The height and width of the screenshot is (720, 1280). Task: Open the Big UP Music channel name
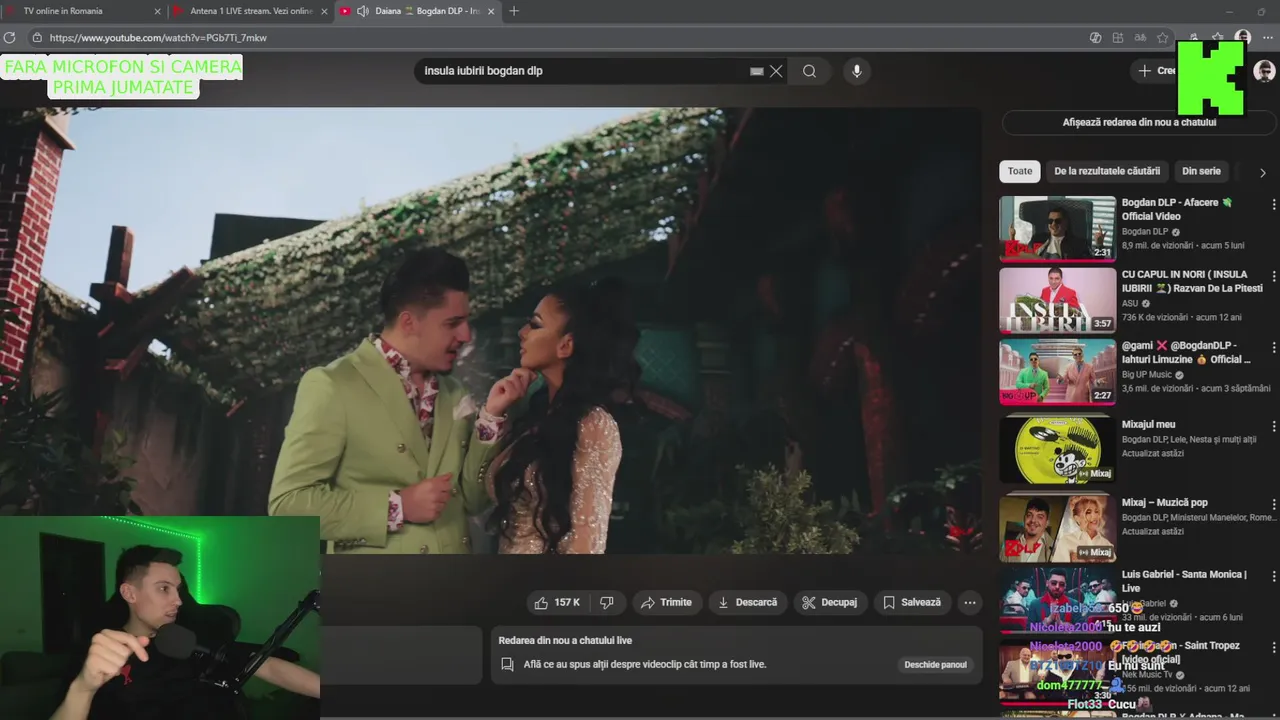tap(1148, 375)
